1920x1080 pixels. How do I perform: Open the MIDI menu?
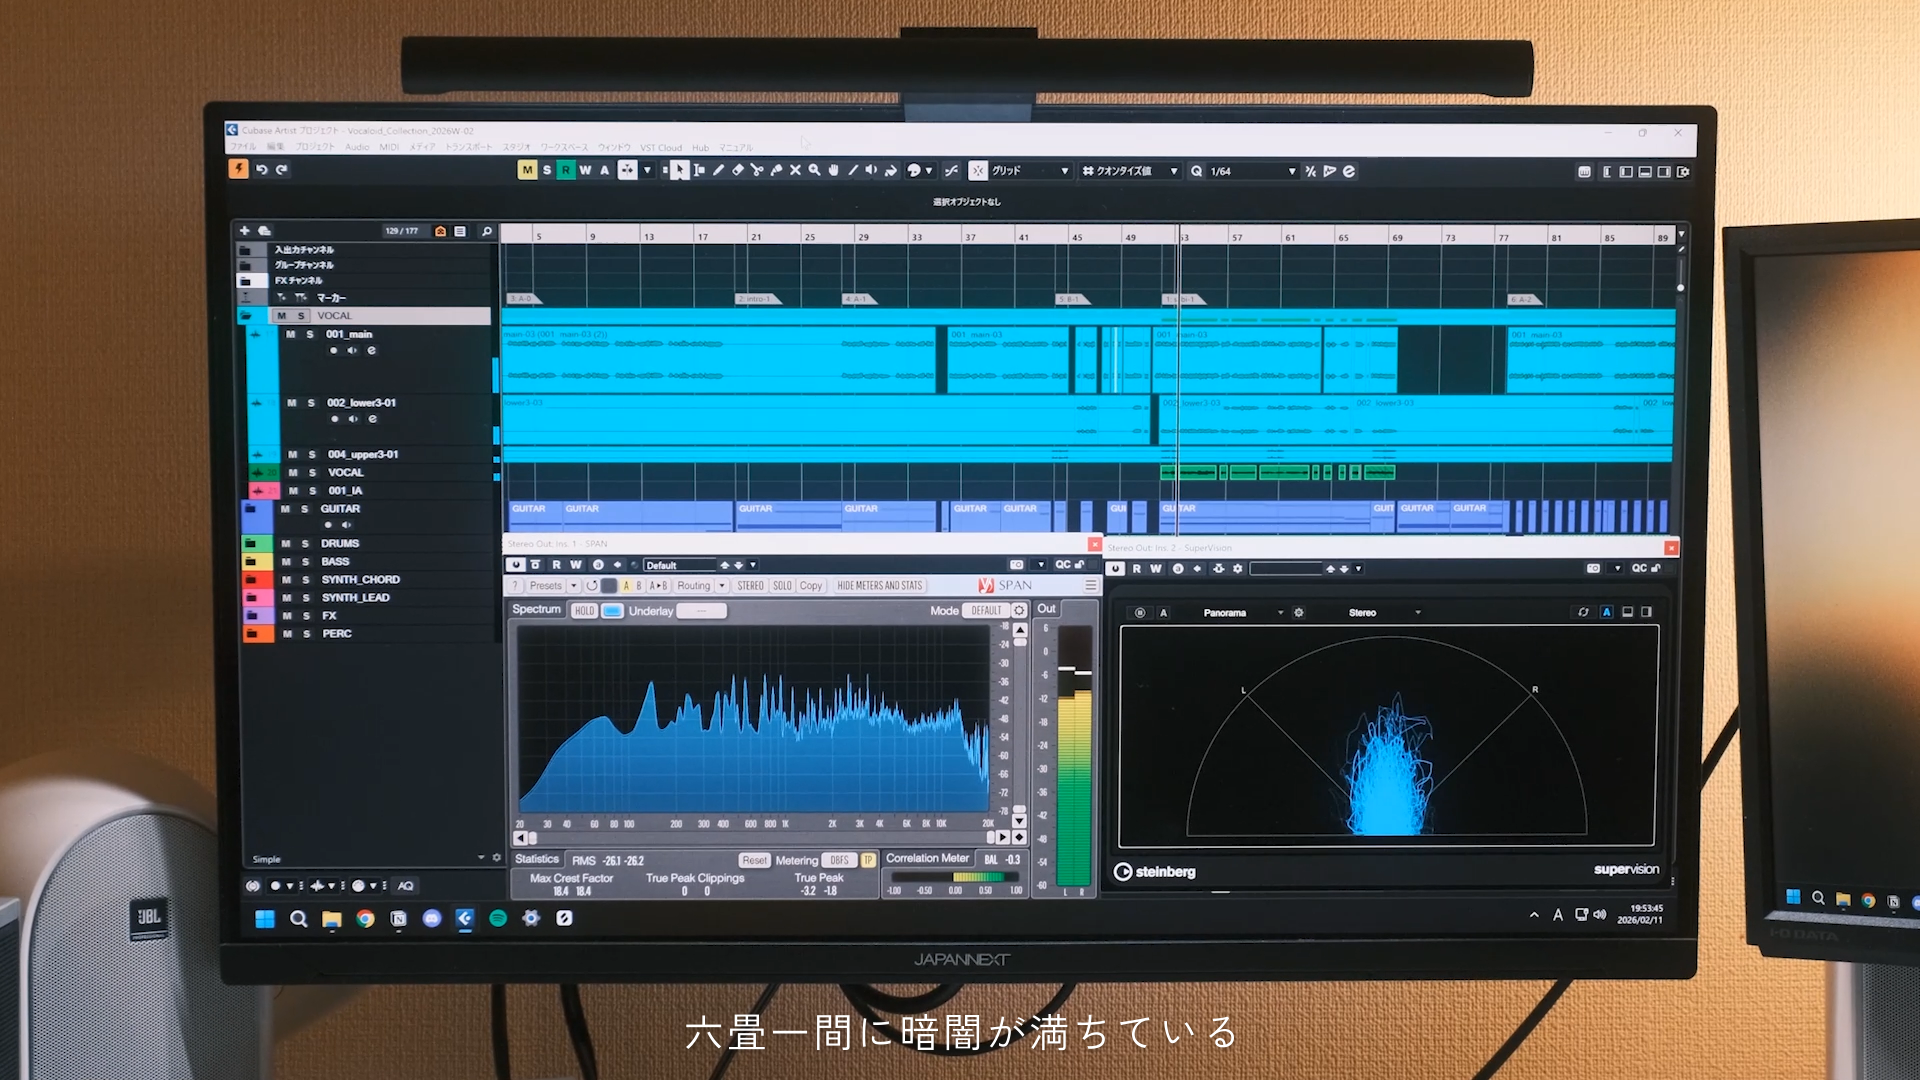pyautogui.click(x=389, y=147)
